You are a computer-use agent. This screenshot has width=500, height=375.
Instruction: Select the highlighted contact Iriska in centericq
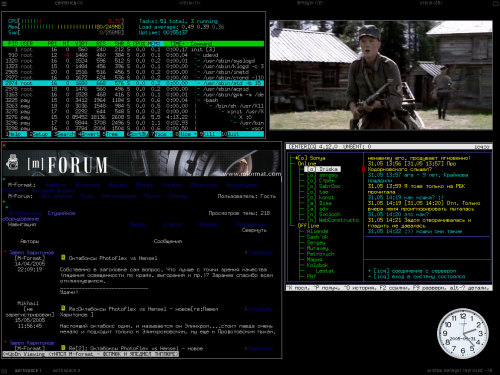(322, 169)
